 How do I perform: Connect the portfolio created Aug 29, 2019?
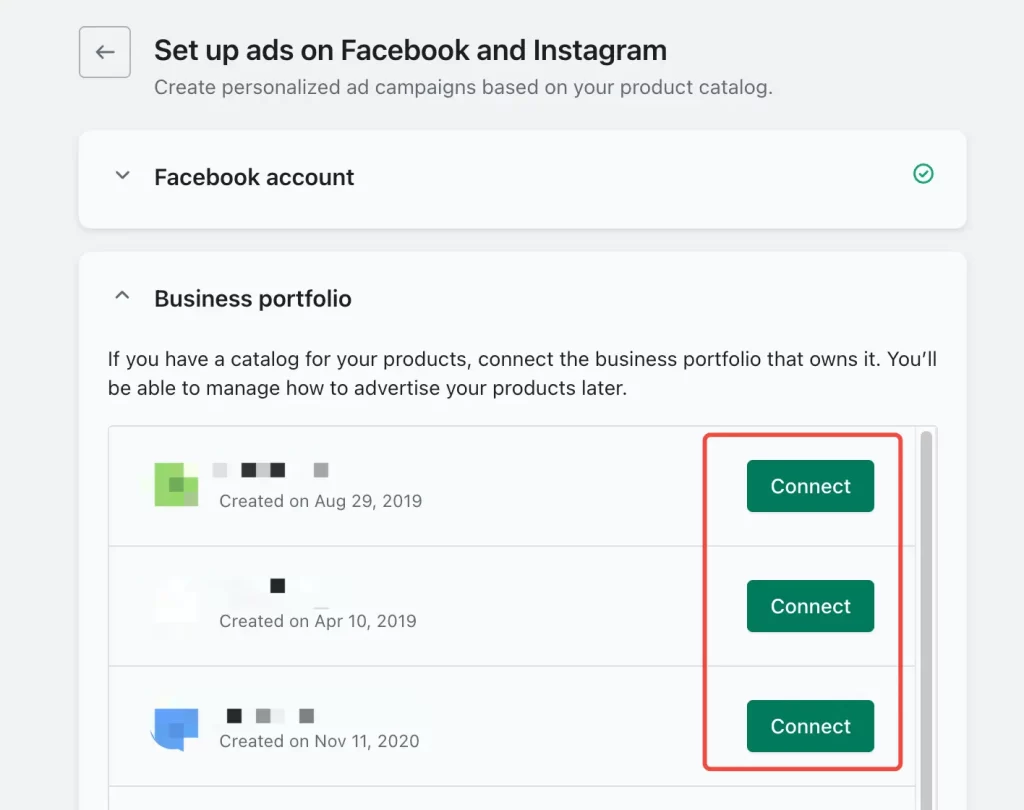click(x=810, y=486)
